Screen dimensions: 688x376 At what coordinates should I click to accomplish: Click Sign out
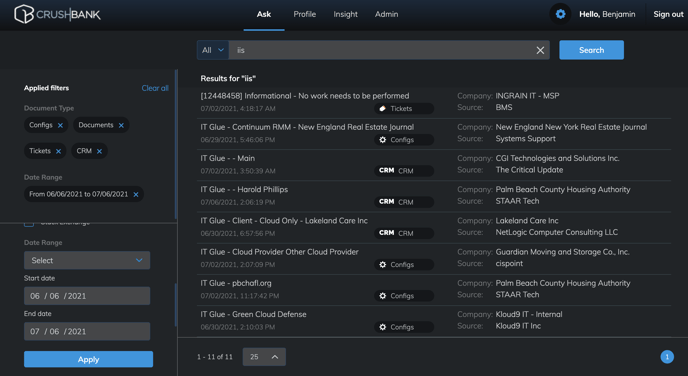pyautogui.click(x=668, y=14)
